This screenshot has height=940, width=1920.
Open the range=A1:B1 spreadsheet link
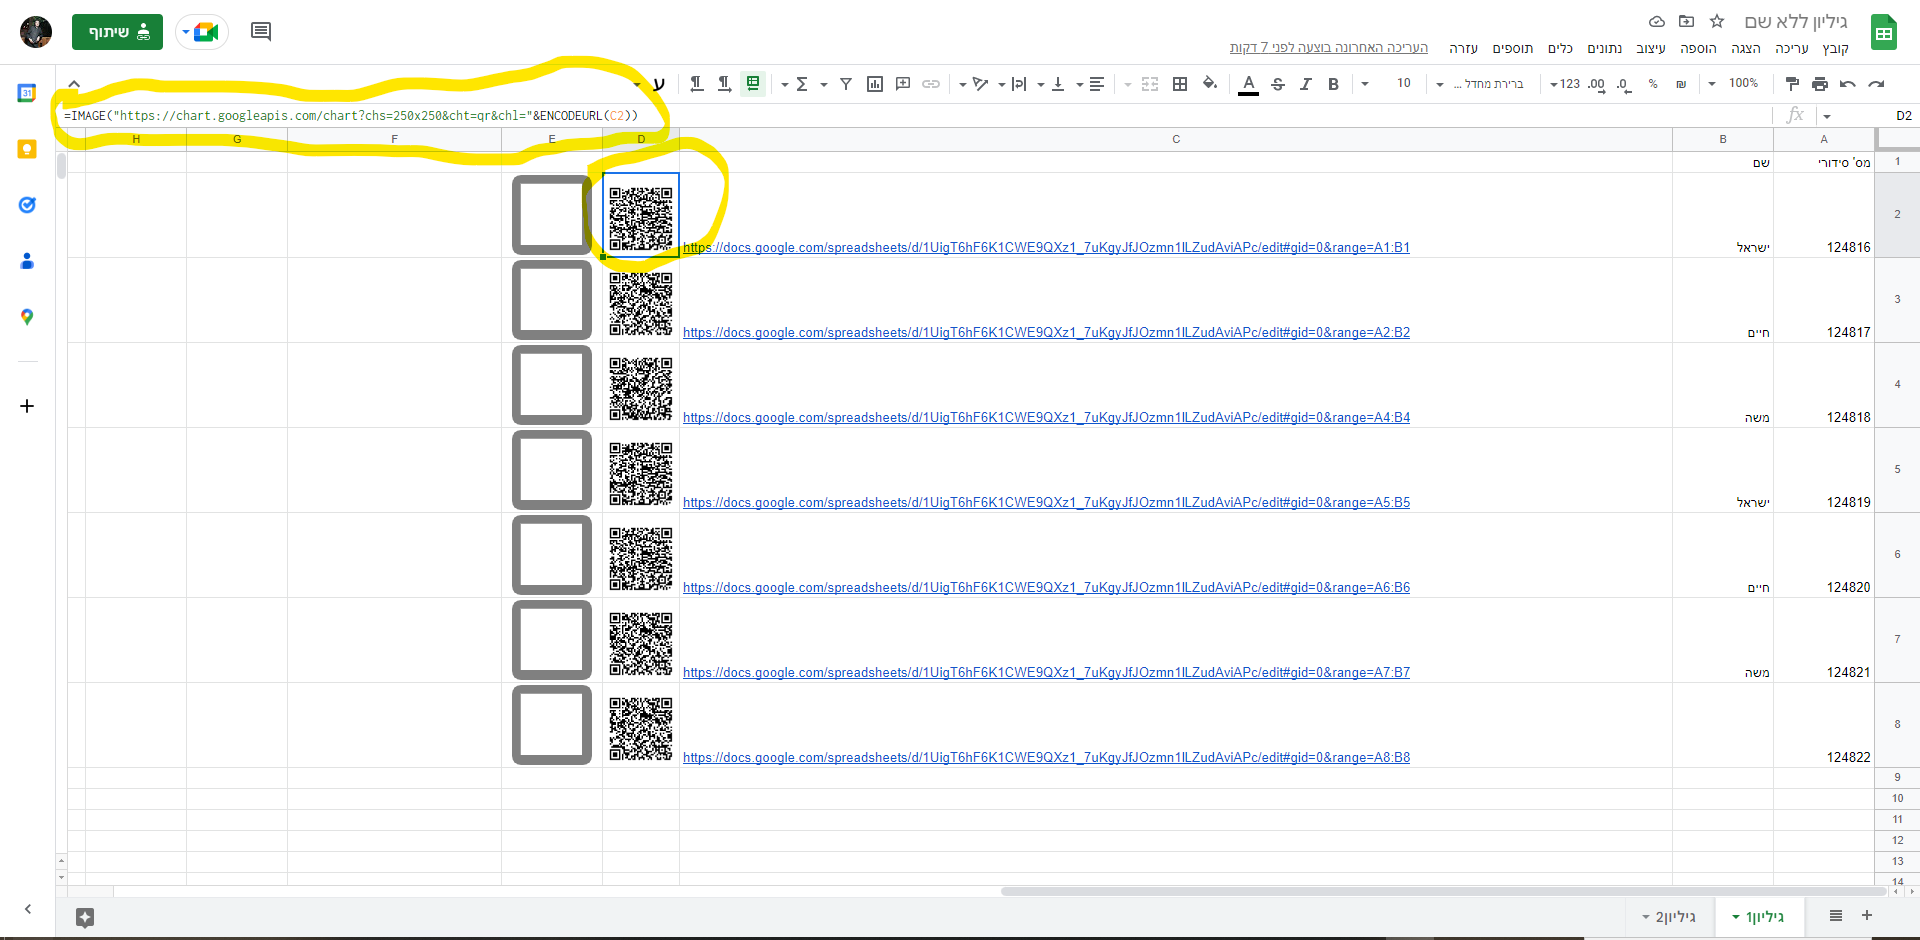[x=1046, y=248]
